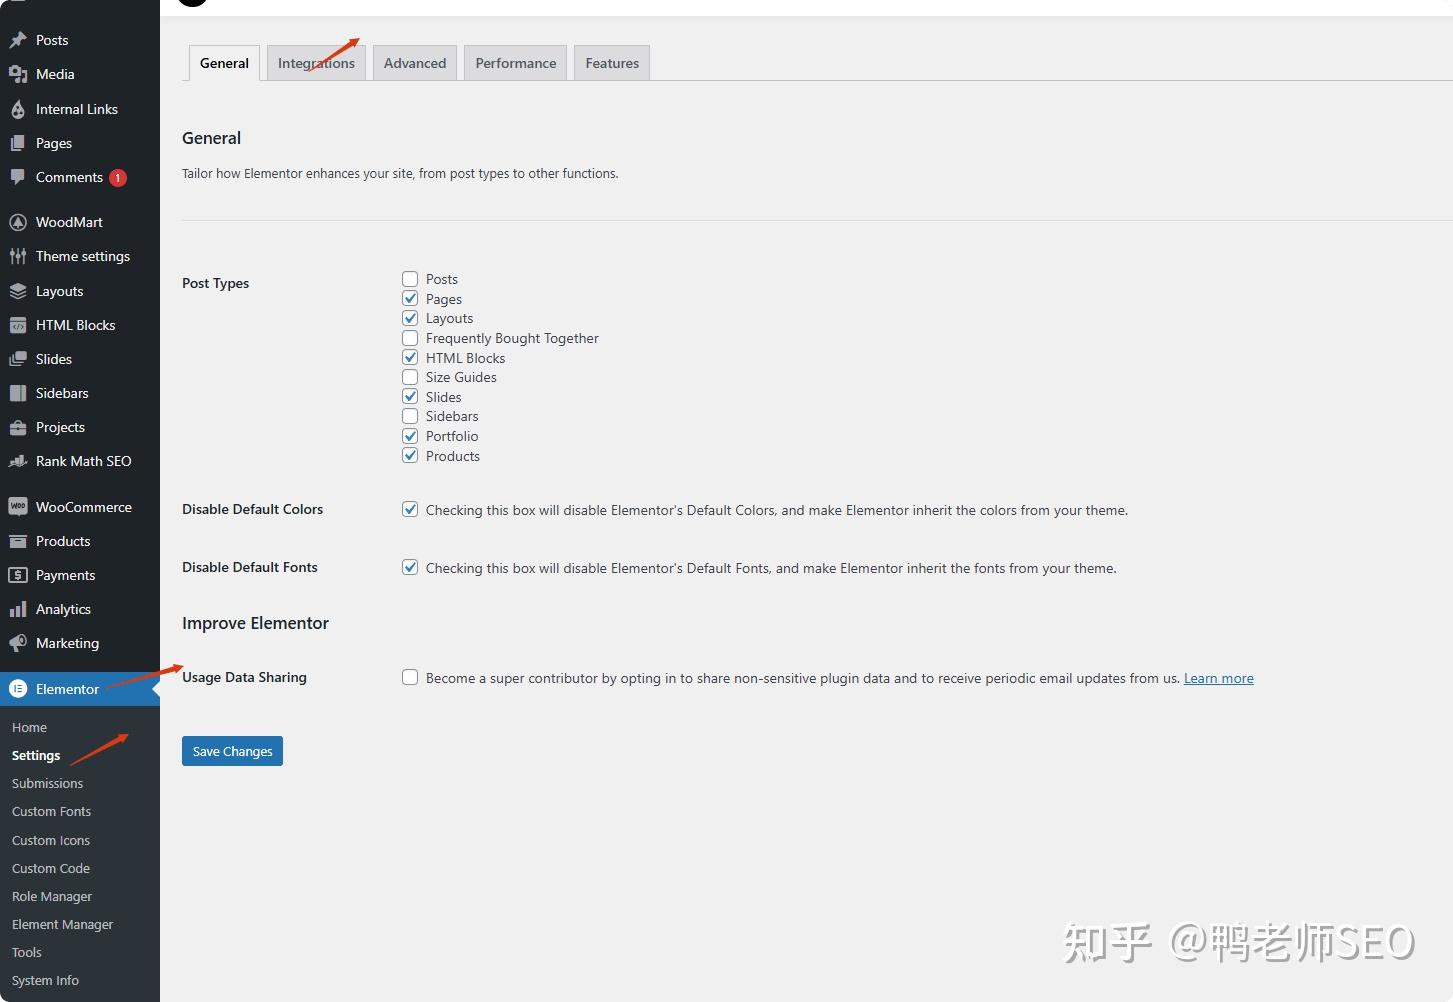1453x1002 pixels.
Task: Open the Posts section icon
Action: [18, 39]
